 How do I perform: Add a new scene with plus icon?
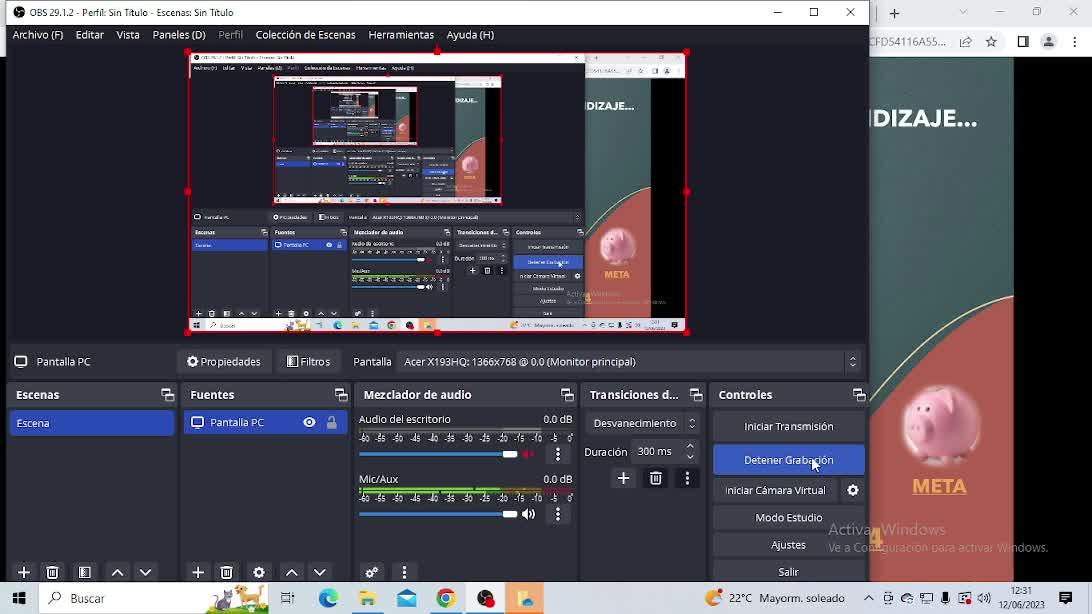point(24,572)
